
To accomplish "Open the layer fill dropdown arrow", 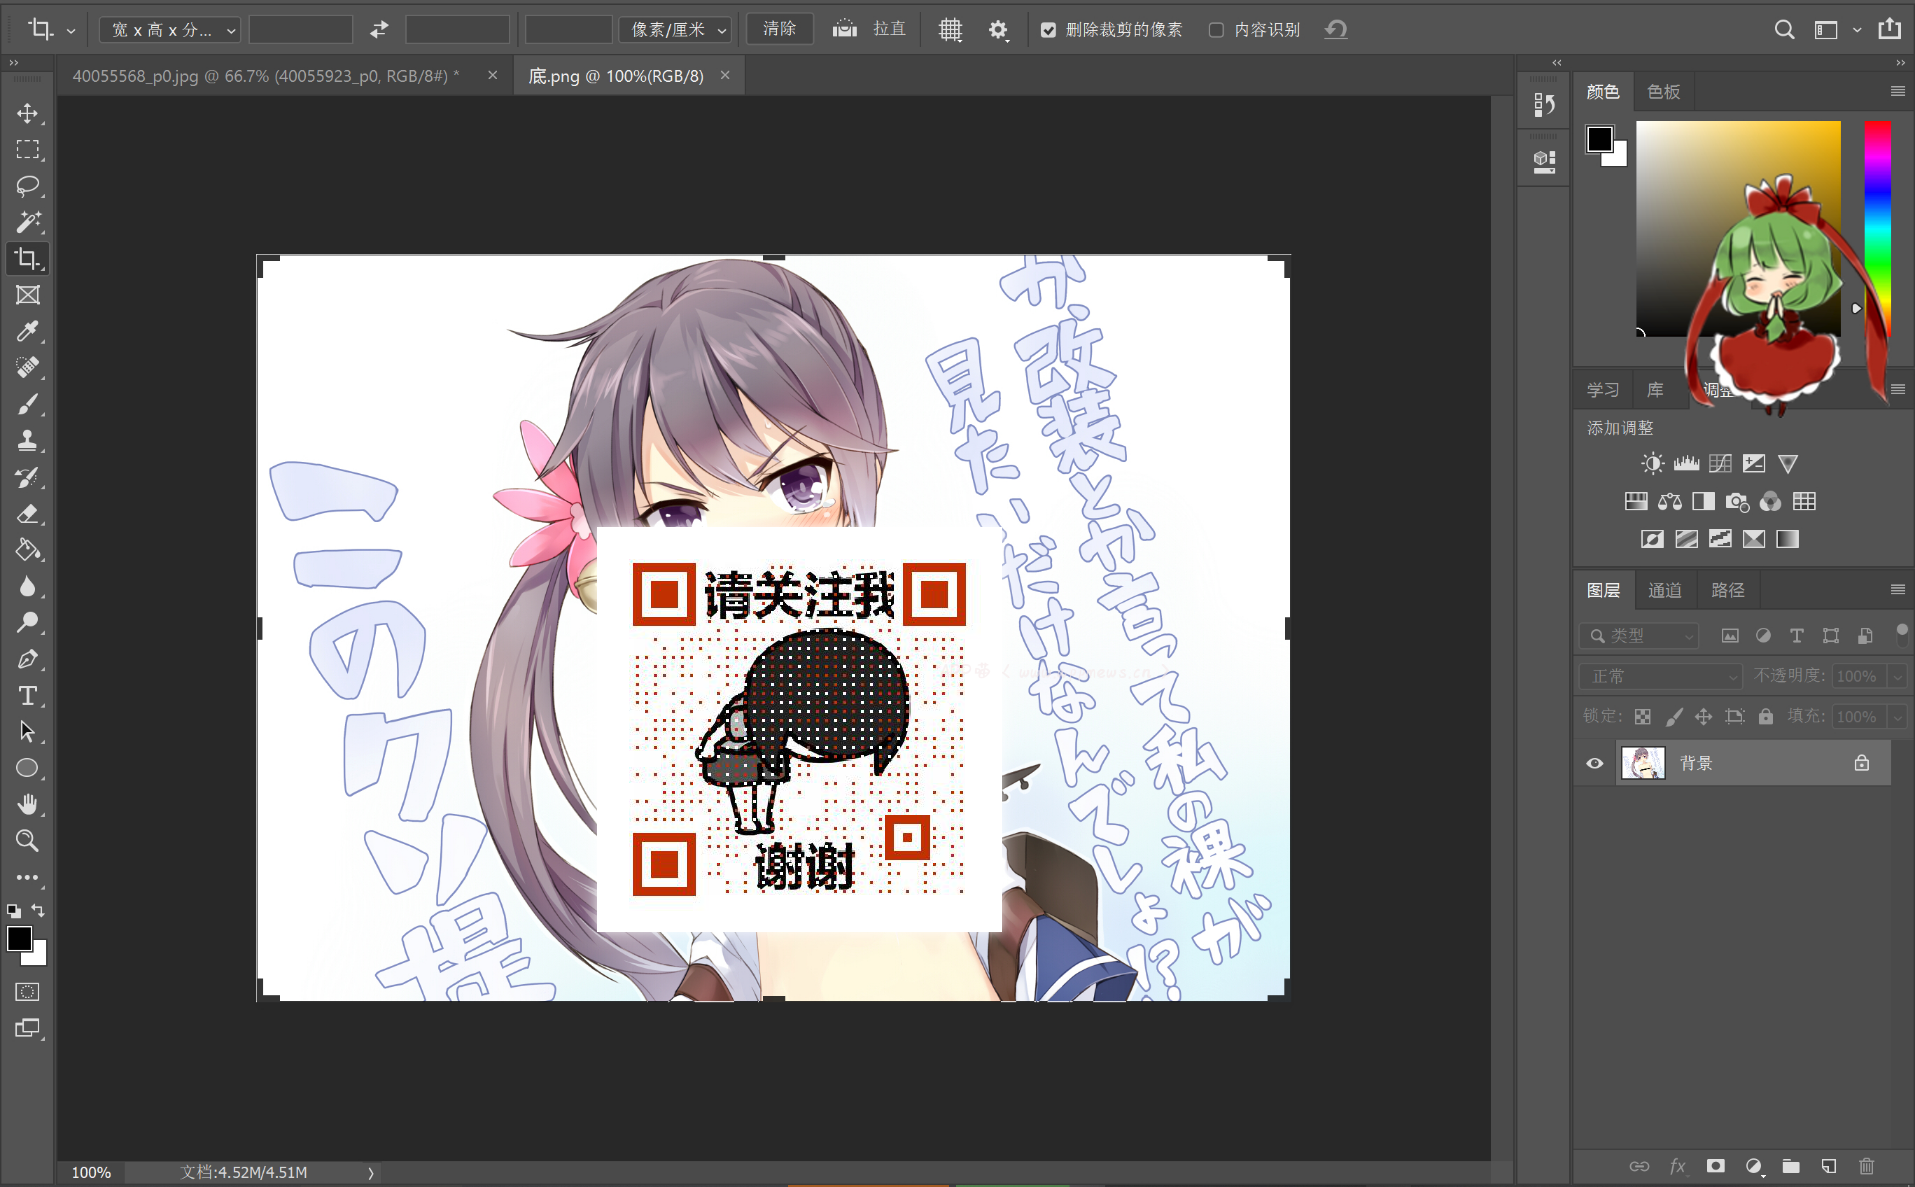I will pos(1897,716).
